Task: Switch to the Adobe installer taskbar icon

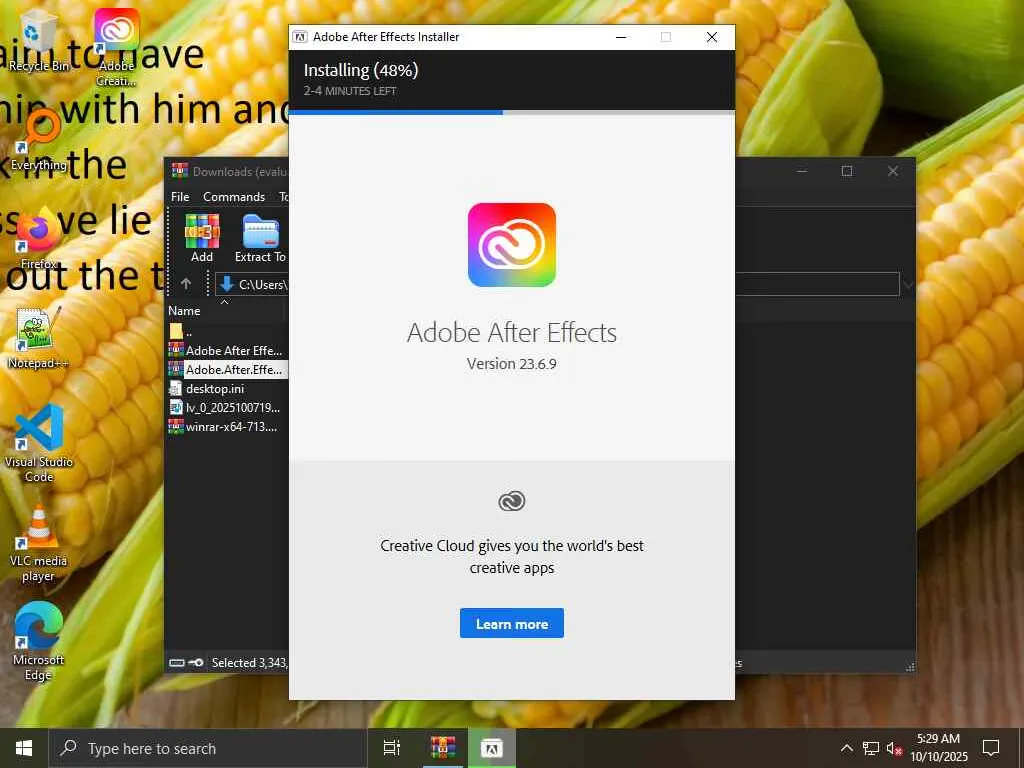Action: point(492,748)
